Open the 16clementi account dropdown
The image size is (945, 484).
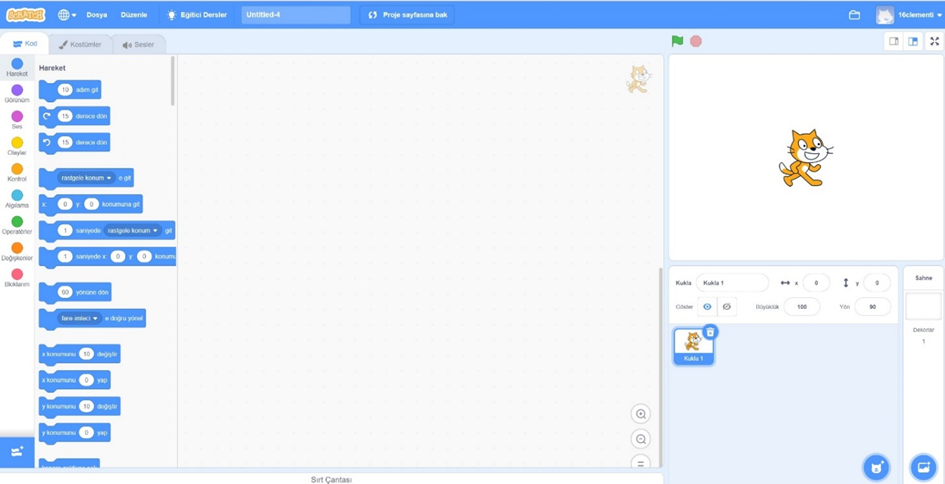920,15
